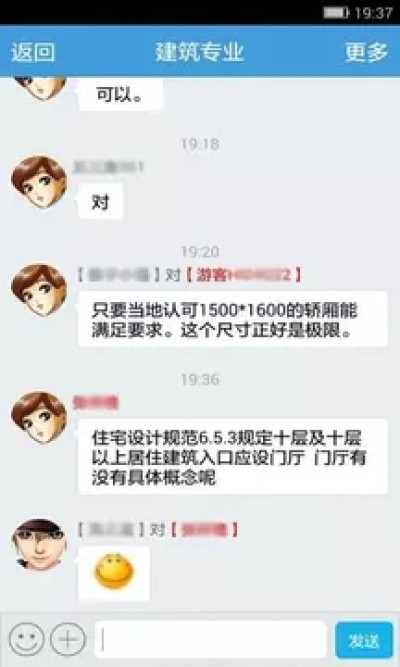The width and height of the screenshot is (400, 667).
Task: Tap avatar beside the 1500*1600 message
Action: tap(39, 290)
